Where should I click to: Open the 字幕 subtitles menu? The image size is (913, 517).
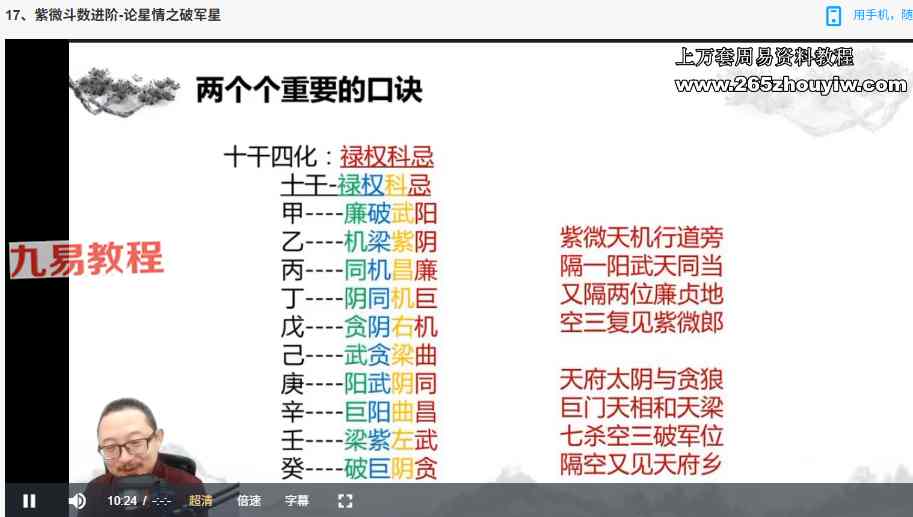click(297, 500)
